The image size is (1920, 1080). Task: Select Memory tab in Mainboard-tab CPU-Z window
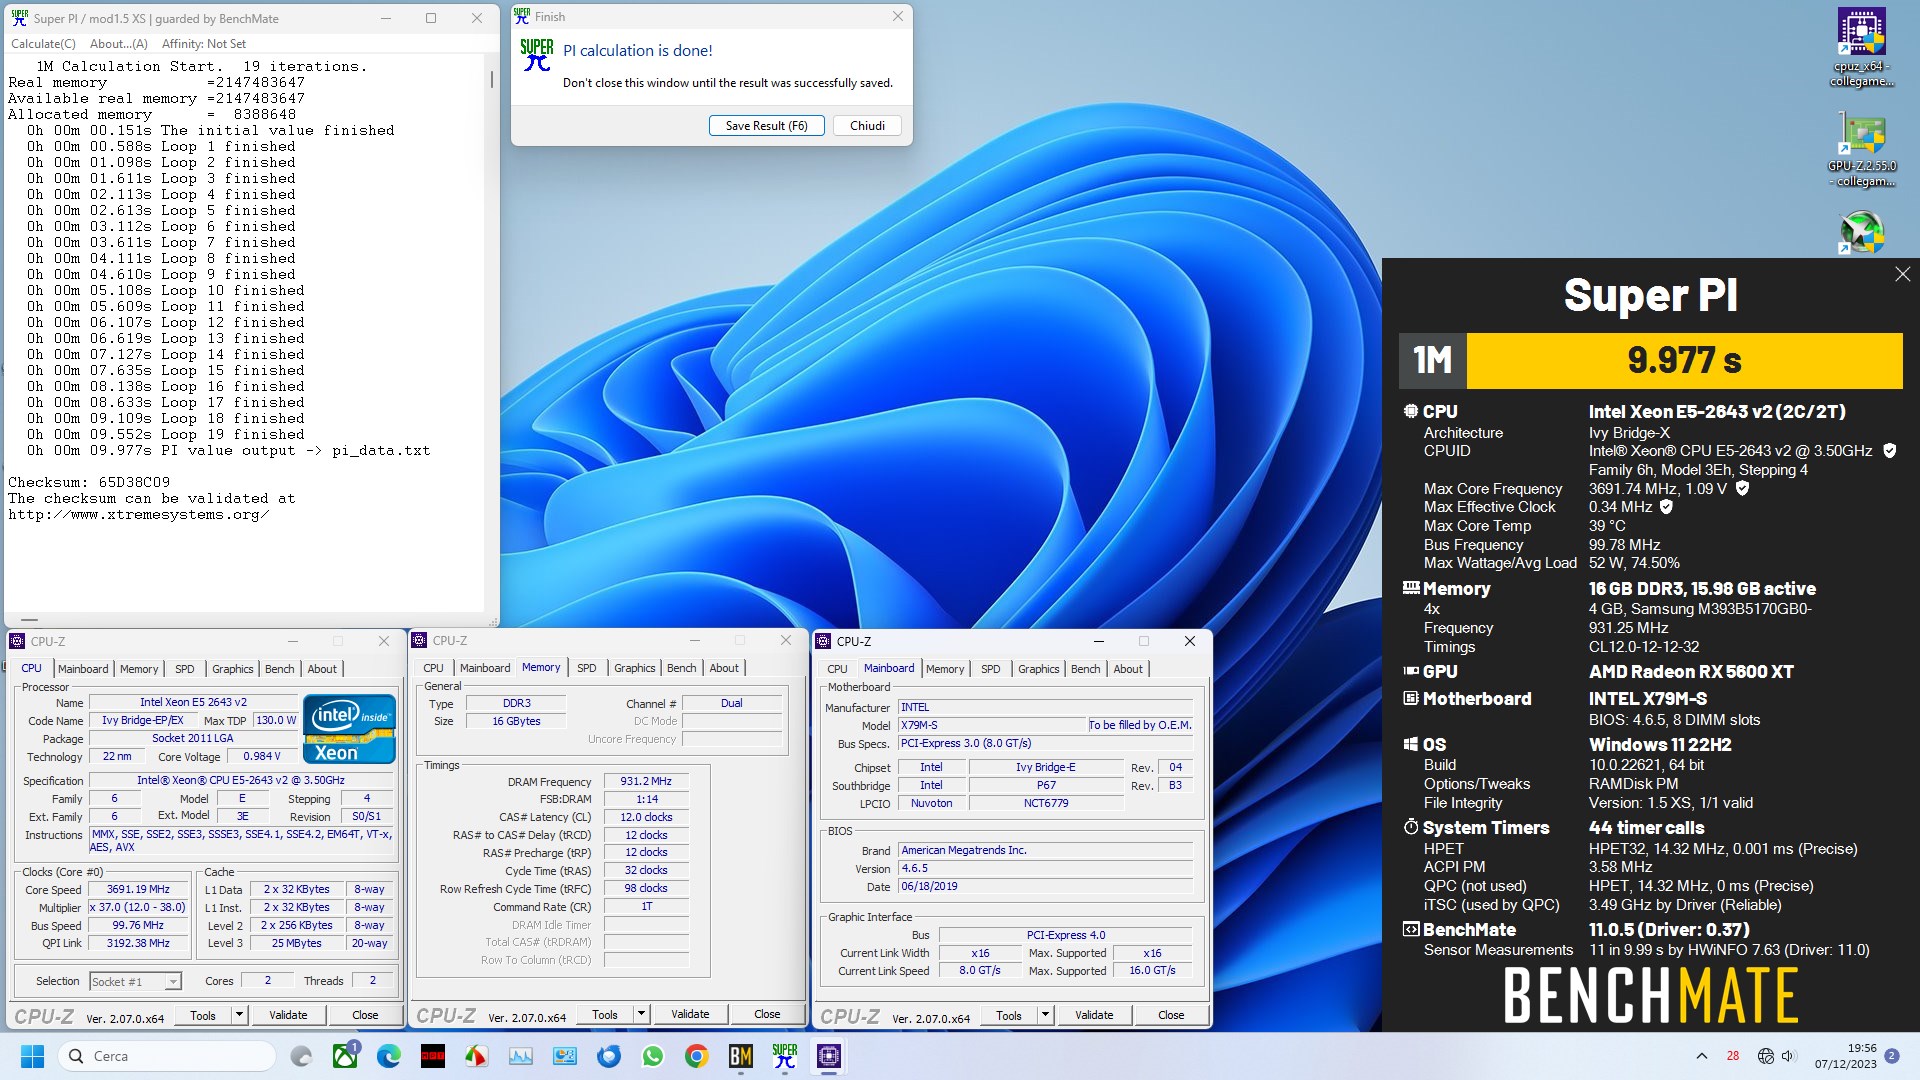[945, 669]
